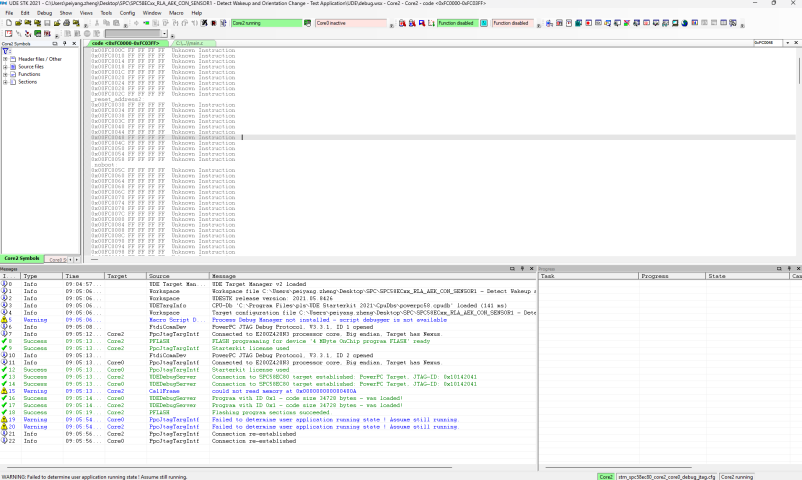Select message 'Flashing program sections succeeded'

pyautogui.click(x=268, y=412)
